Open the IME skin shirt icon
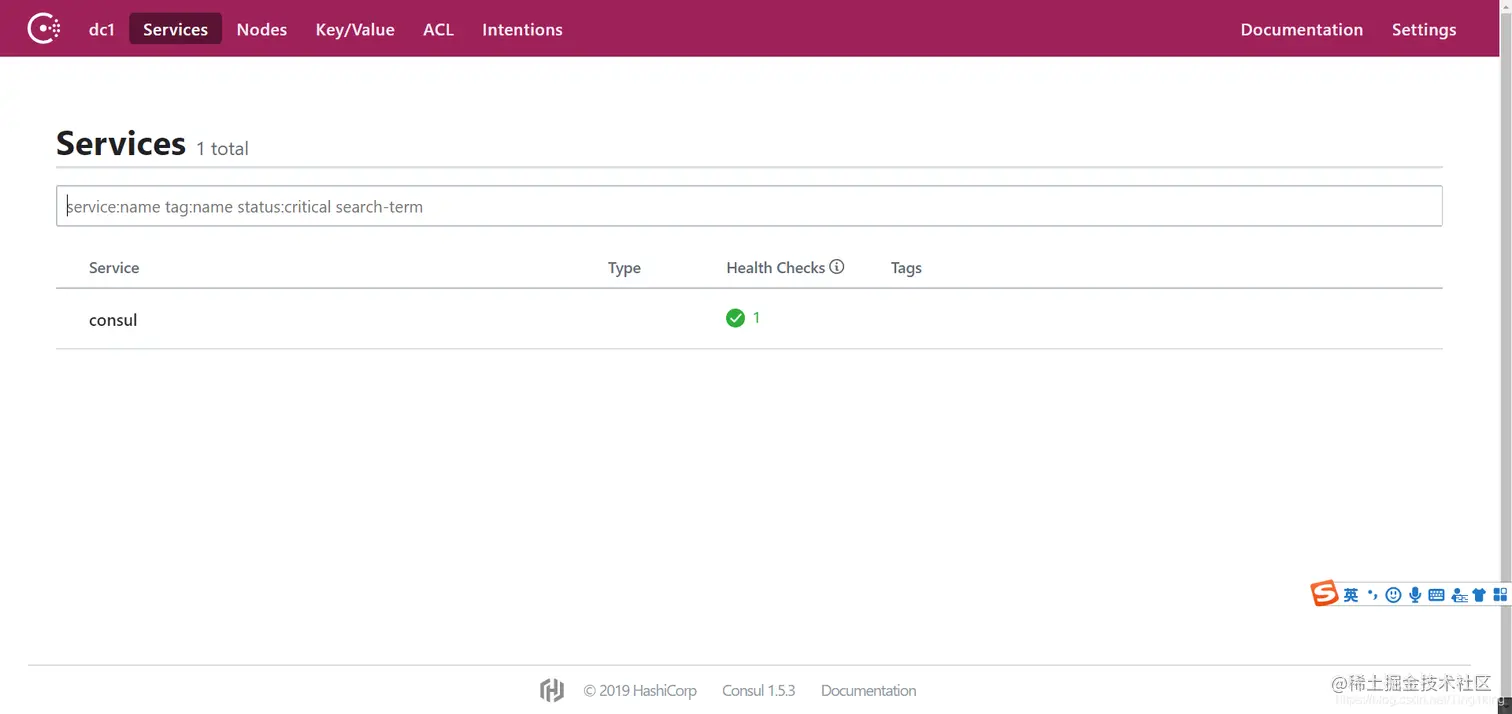The width and height of the screenshot is (1512, 714). 1479,595
